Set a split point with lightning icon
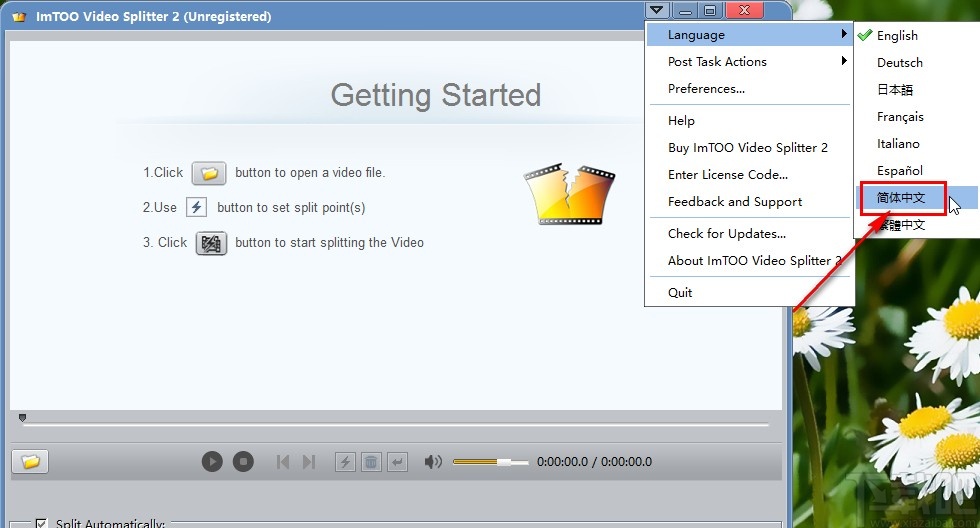The image size is (980, 528). (345, 462)
